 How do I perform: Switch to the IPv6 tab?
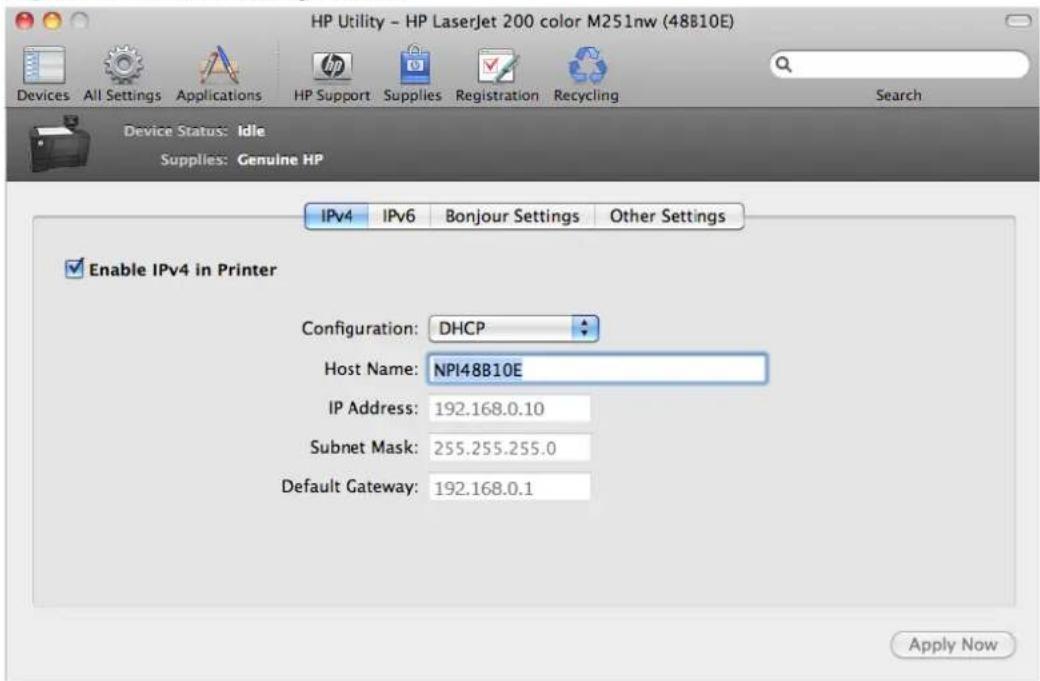pos(399,216)
